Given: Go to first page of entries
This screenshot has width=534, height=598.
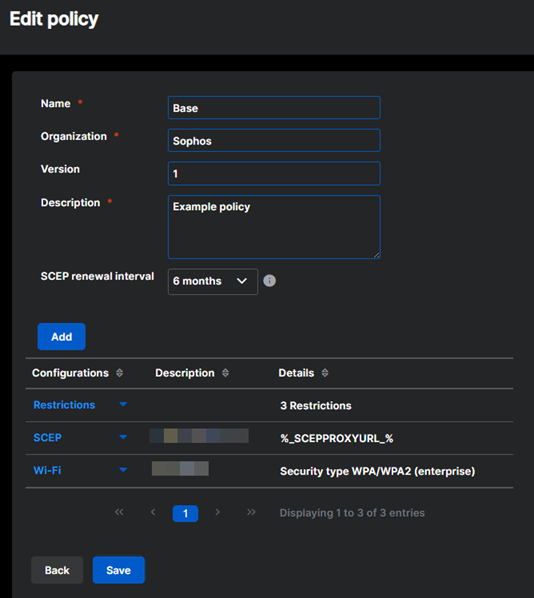Looking at the screenshot, I should tap(119, 512).
